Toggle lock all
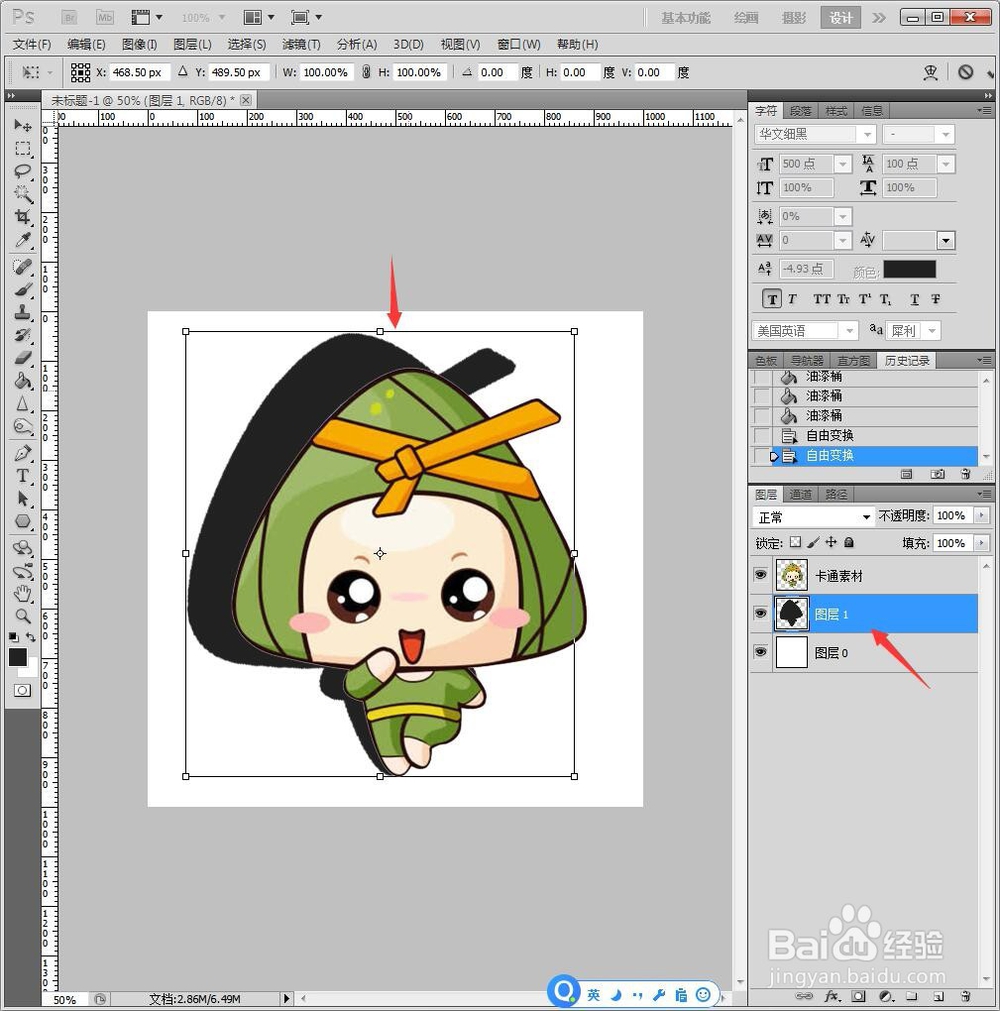This screenshot has height=1011, width=1000. [x=849, y=542]
